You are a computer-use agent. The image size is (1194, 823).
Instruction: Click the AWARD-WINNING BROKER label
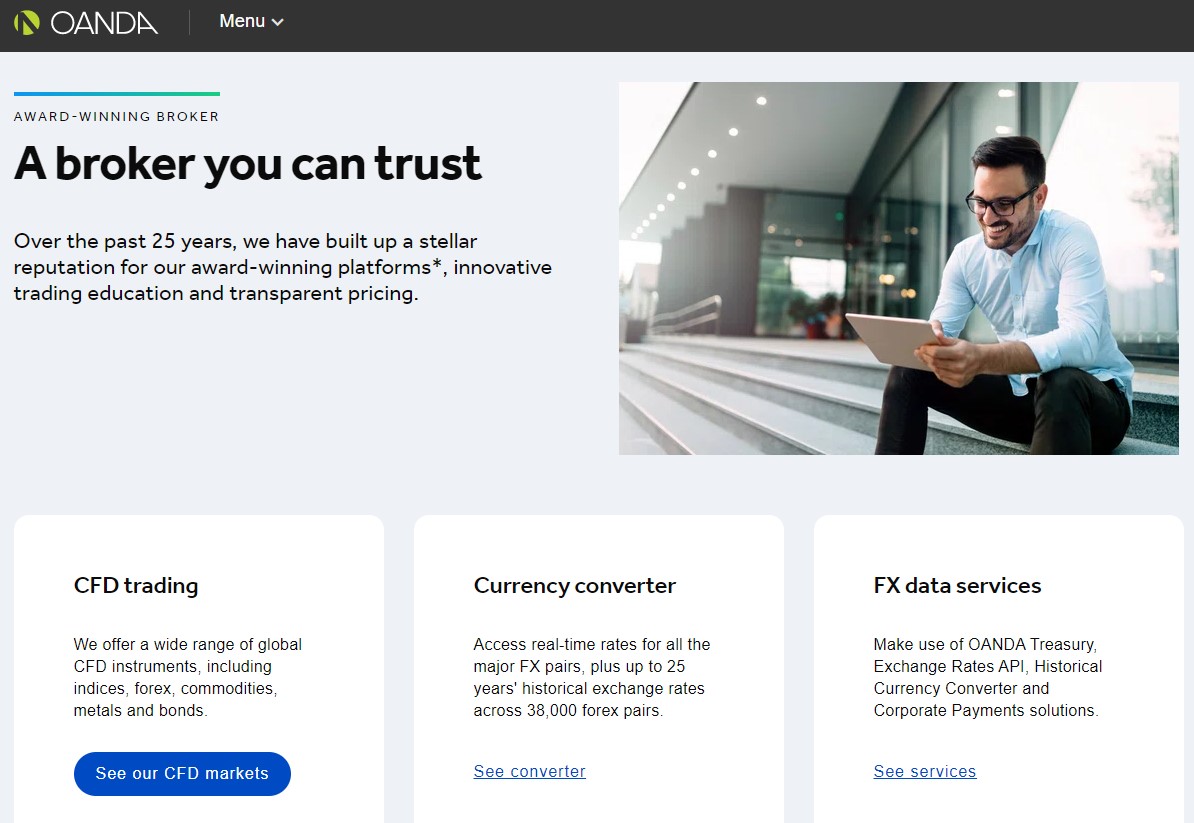(116, 116)
